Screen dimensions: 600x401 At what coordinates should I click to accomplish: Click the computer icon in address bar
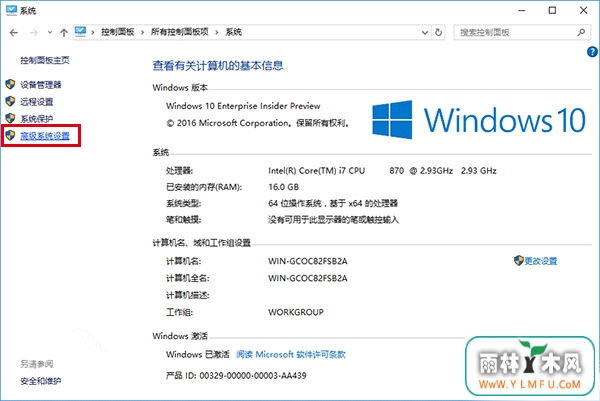tap(80, 32)
